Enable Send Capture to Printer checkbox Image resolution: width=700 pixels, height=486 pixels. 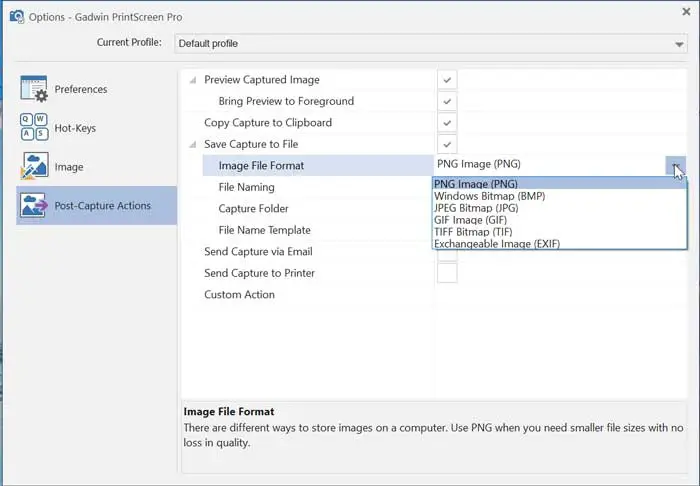tap(447, 273)
